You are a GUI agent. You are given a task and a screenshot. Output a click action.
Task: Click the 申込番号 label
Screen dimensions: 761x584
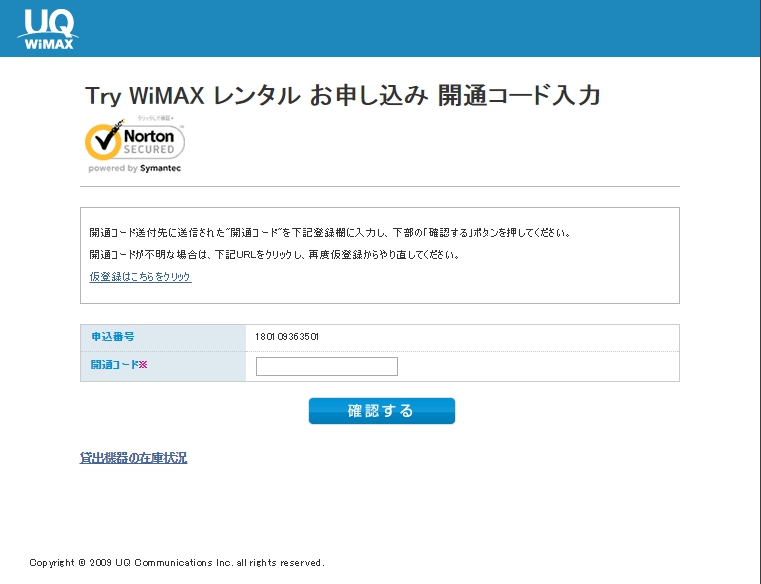pyautogui.click(x=113, y=336)
